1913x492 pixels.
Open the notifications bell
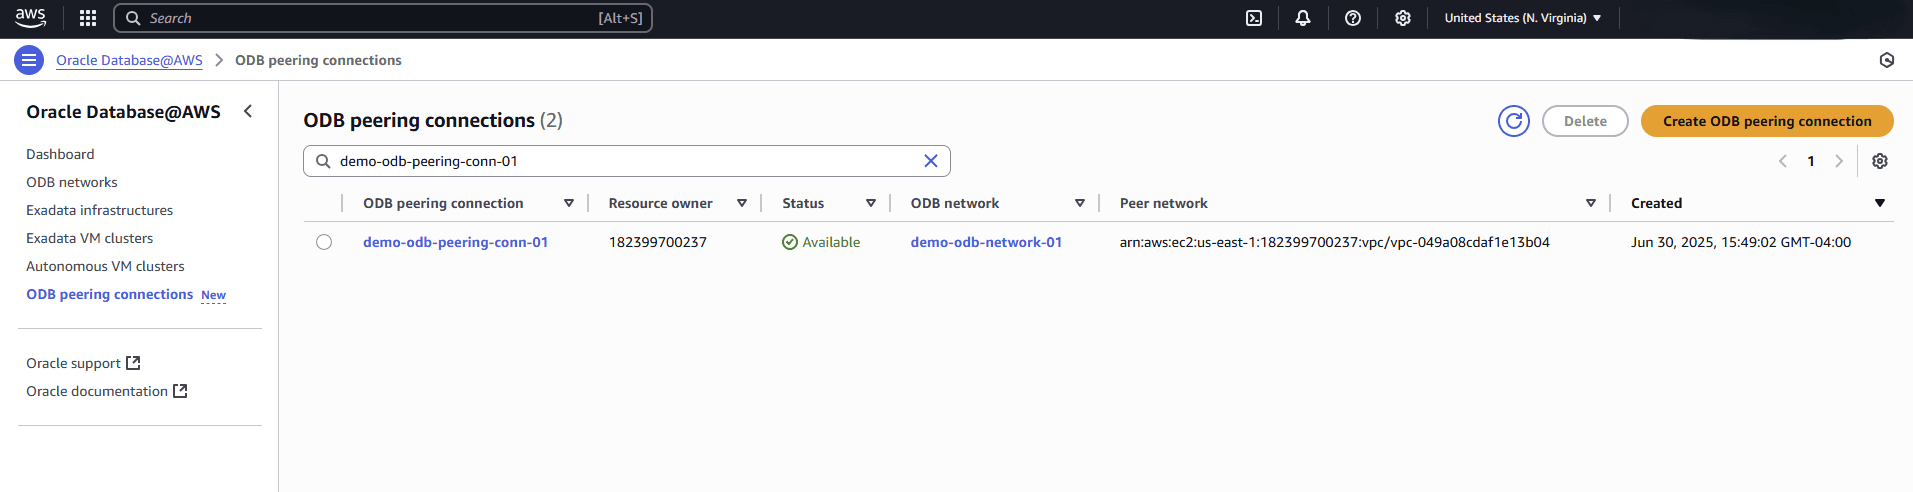point(1303,18)
